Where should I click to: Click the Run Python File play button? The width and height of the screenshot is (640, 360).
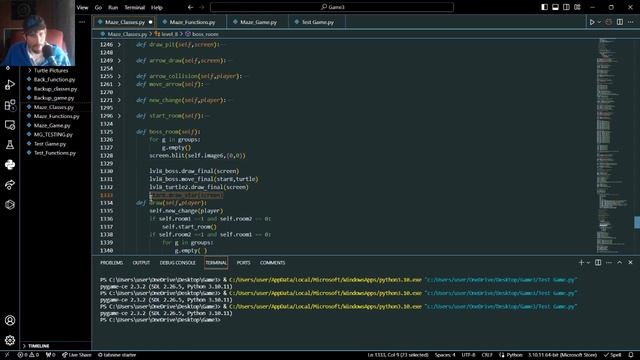click(592, 22)
